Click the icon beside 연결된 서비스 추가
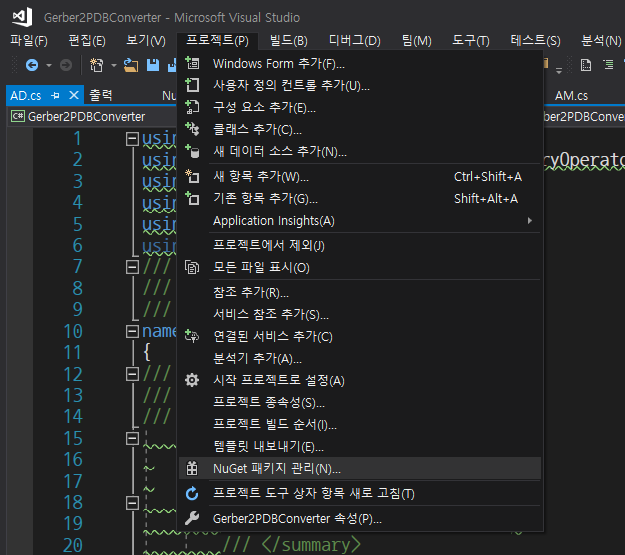The width and height of the screenshot is (625, 555). pos(192,336)
